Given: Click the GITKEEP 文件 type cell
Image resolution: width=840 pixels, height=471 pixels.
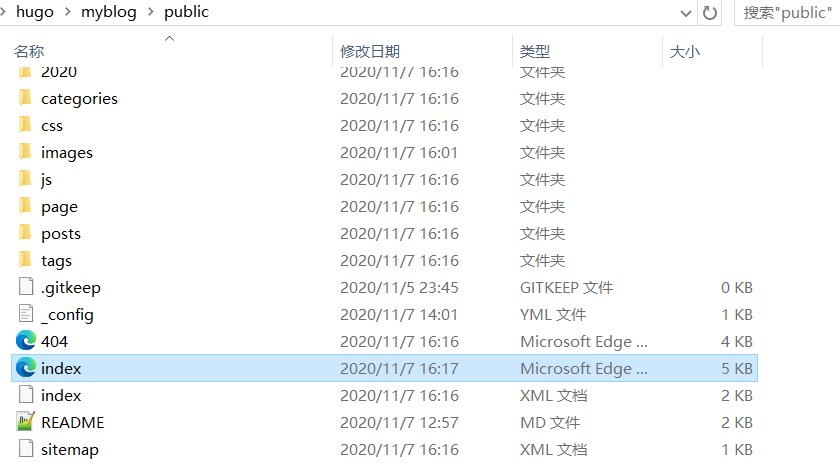Looking at the screenshot, I should (x=566, y=288).
